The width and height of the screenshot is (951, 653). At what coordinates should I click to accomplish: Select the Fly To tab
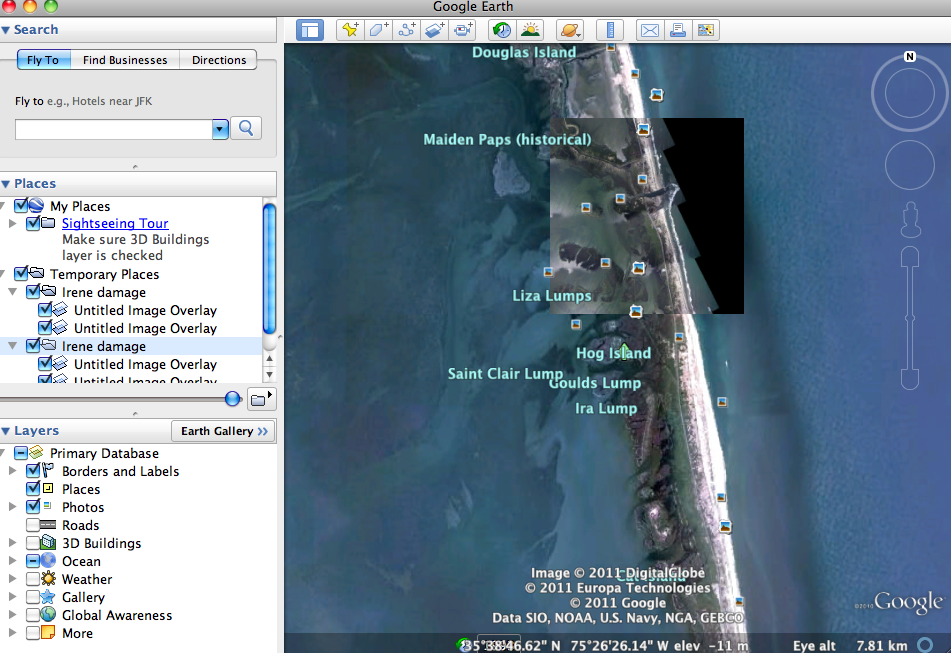pyautogui.click(x=44, y=59)
